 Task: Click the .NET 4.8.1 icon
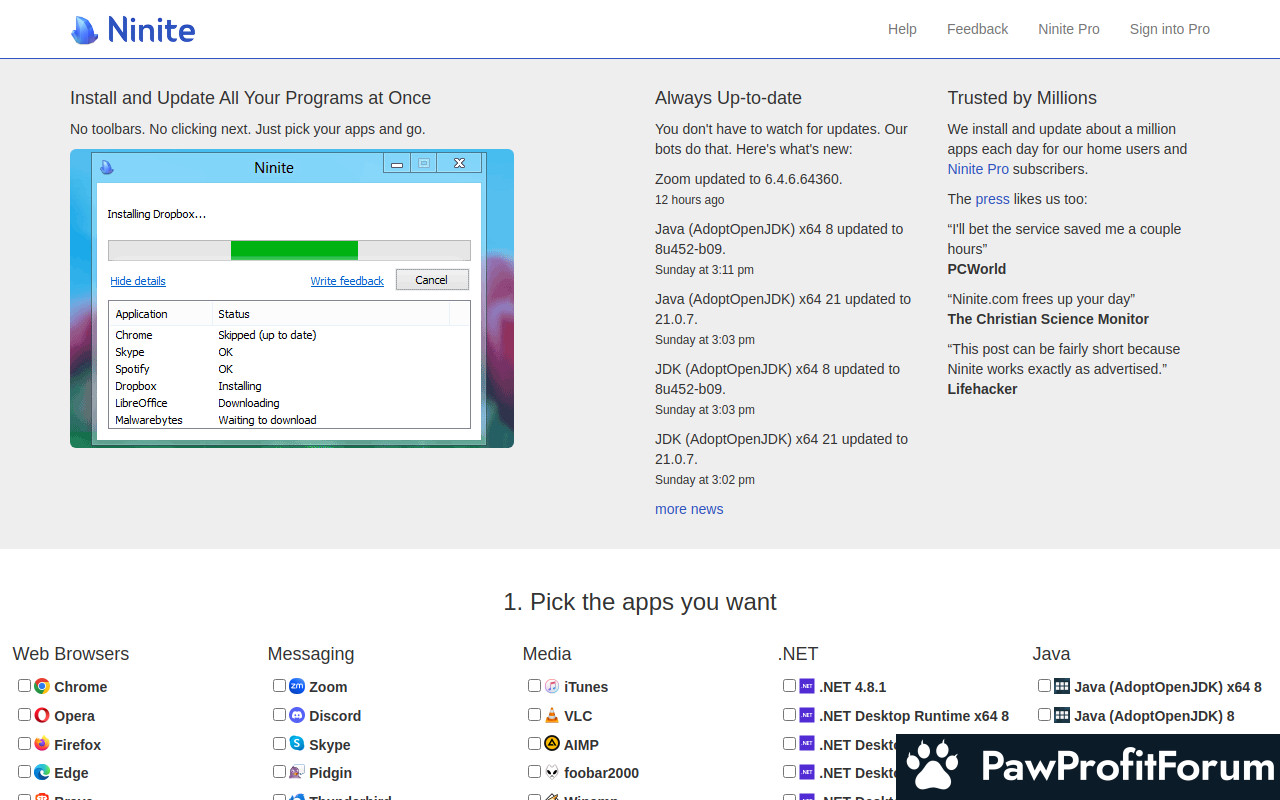click(807, 686)
